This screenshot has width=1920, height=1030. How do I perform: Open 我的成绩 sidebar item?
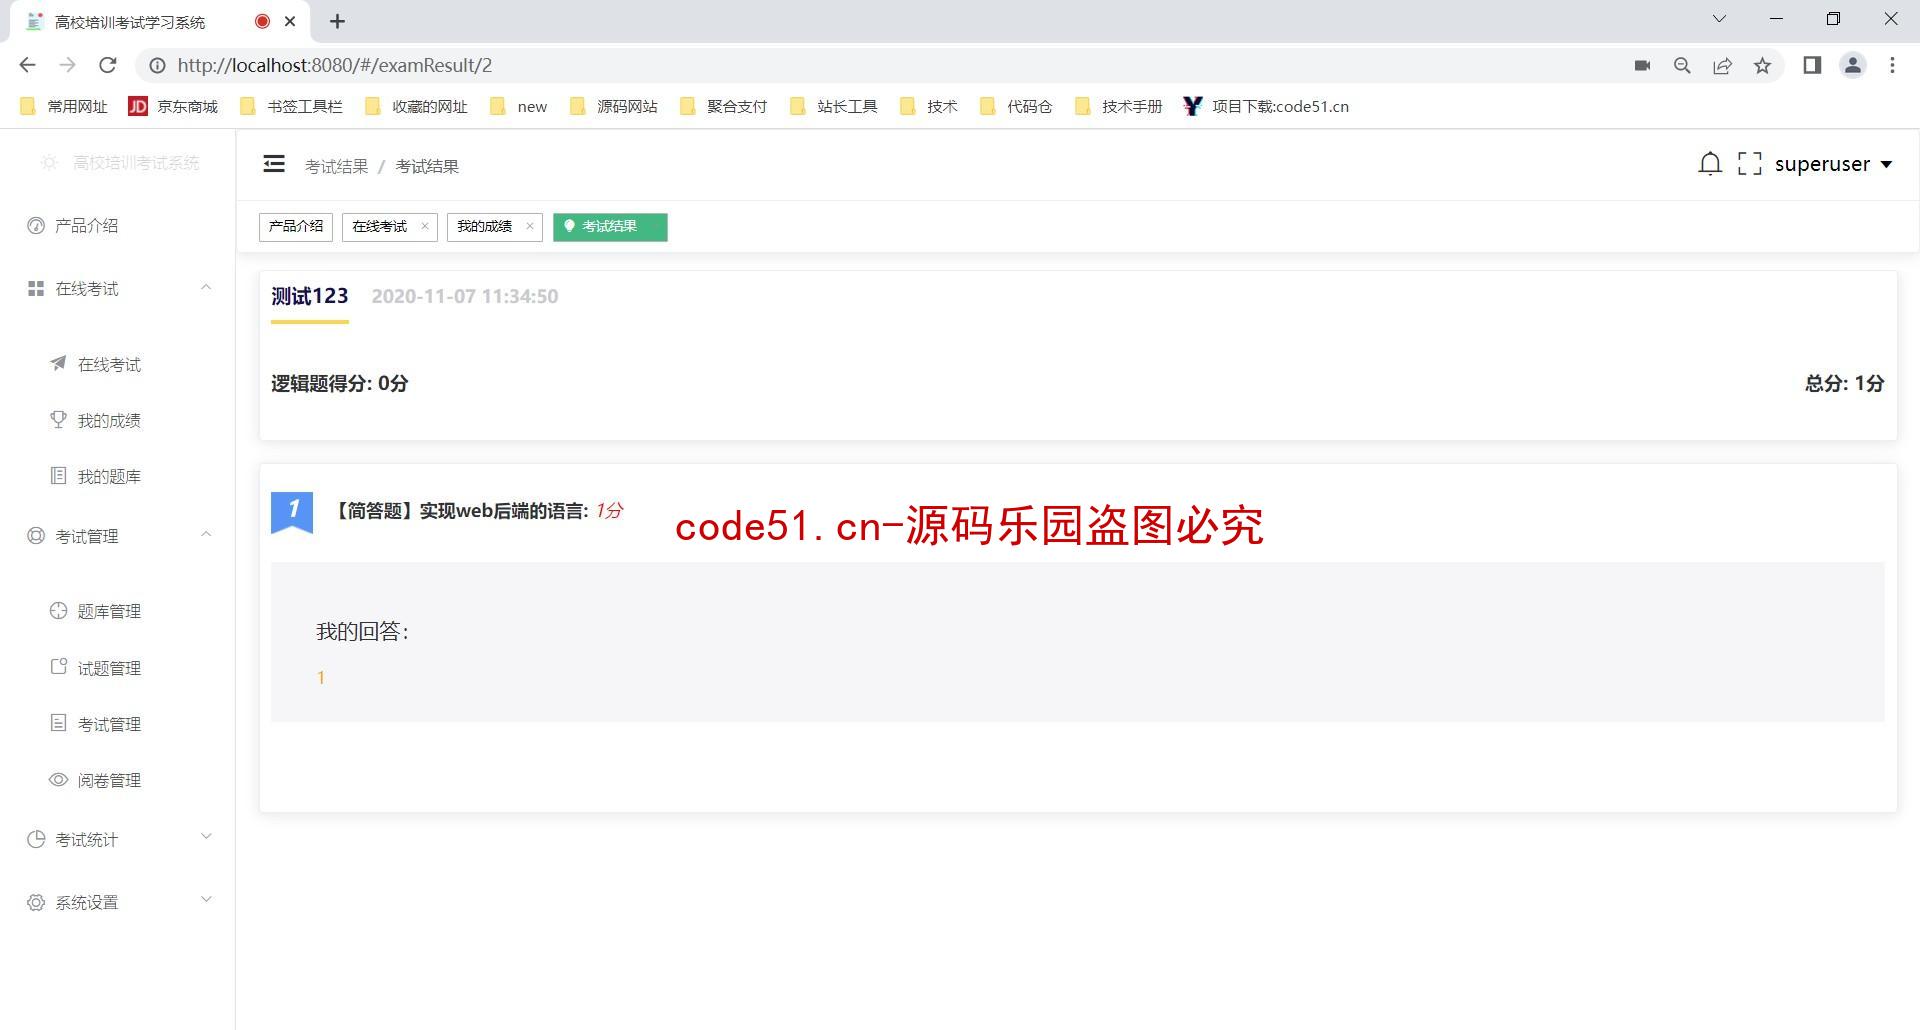[117, 421]
